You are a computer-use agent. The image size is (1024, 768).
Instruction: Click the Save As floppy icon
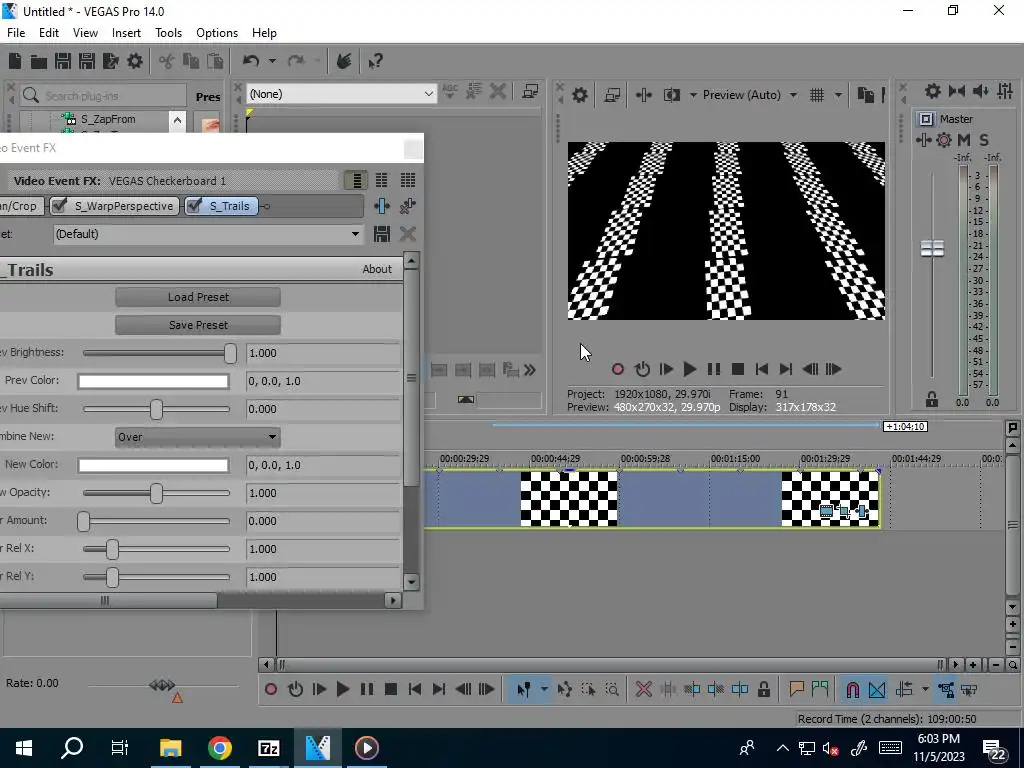click(87, 61)
